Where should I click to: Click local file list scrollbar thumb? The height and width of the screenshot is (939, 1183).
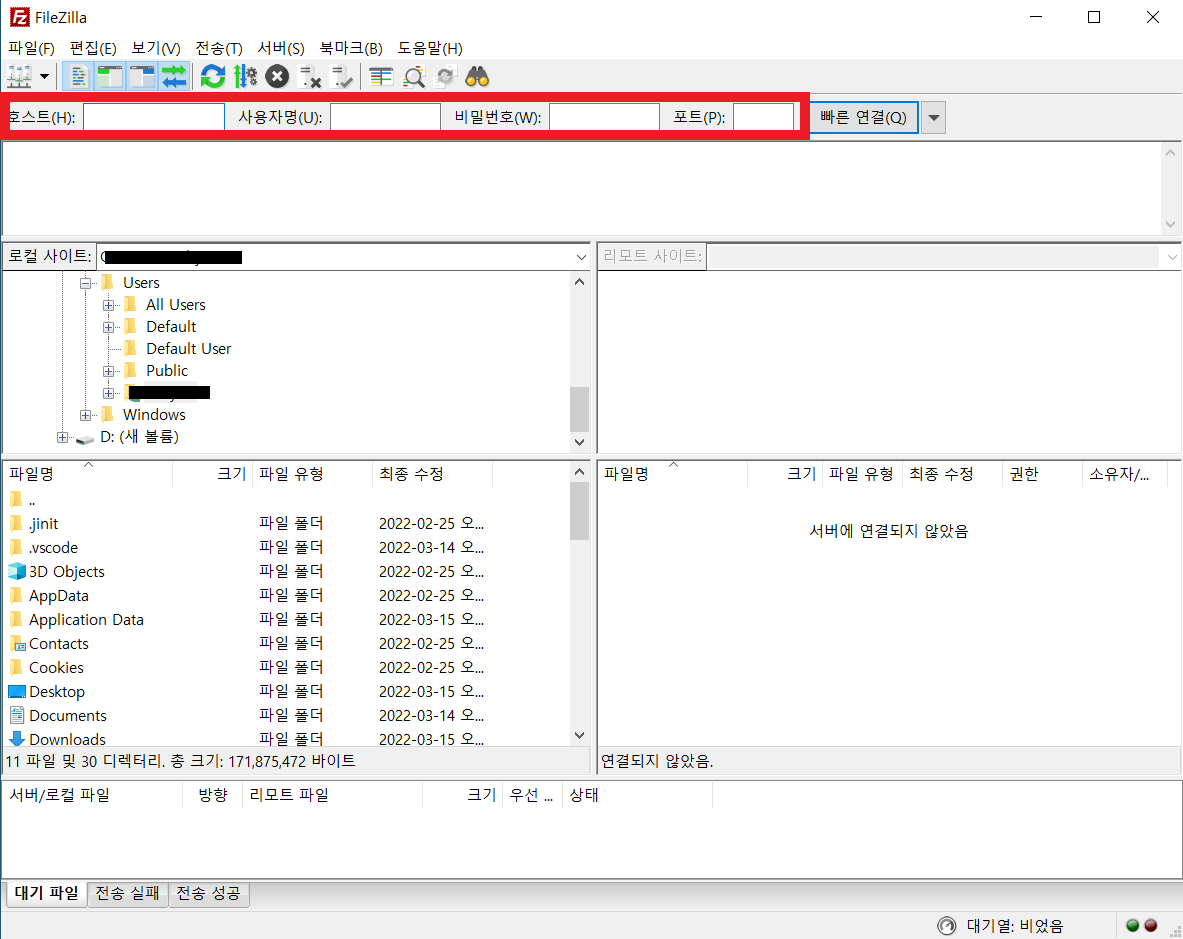579,511
